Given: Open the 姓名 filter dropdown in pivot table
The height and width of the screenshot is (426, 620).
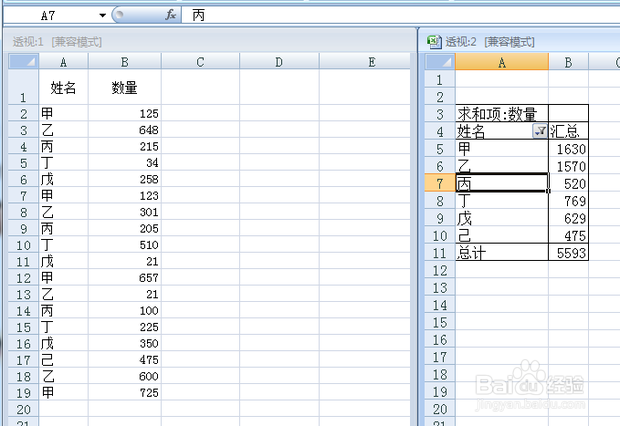Looking at the screenshot, I should tap(540, 131).
